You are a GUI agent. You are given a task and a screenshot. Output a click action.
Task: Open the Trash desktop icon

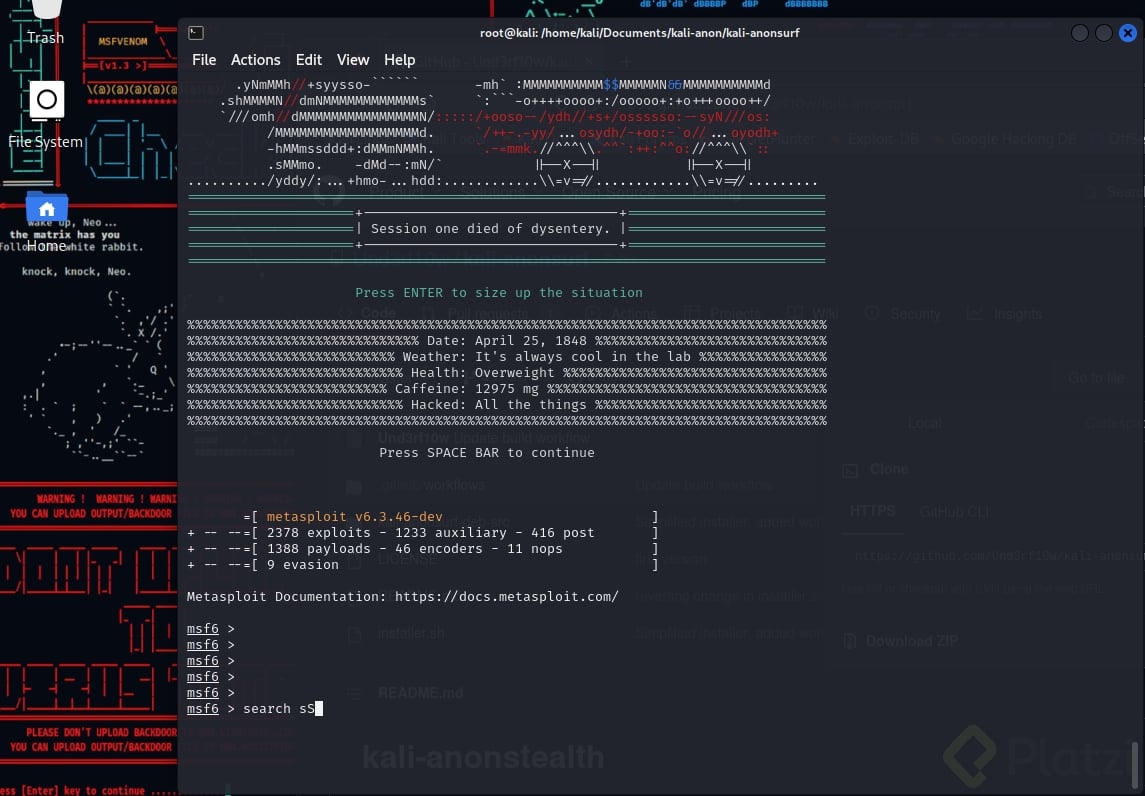[46, 22]
